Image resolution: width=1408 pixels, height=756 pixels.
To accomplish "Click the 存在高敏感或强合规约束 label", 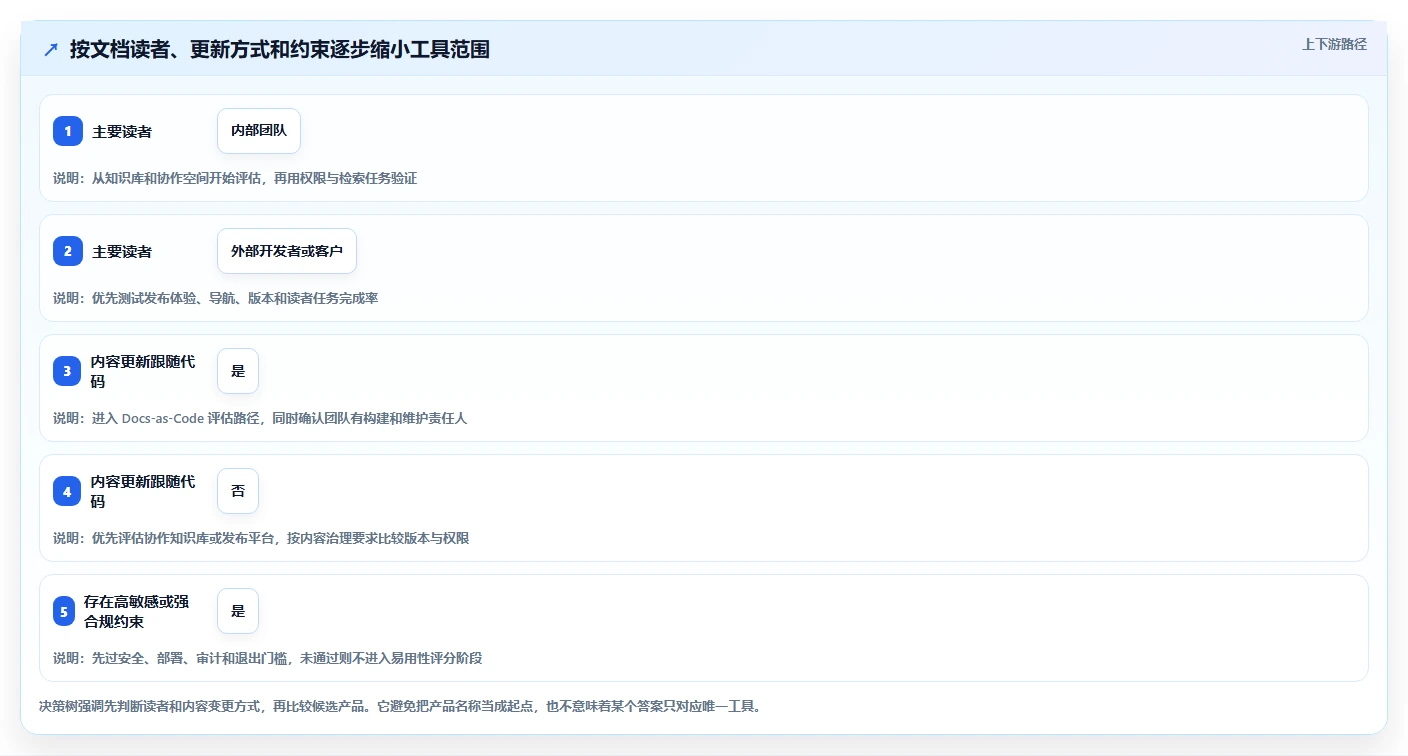I will (x=137, y=611).
